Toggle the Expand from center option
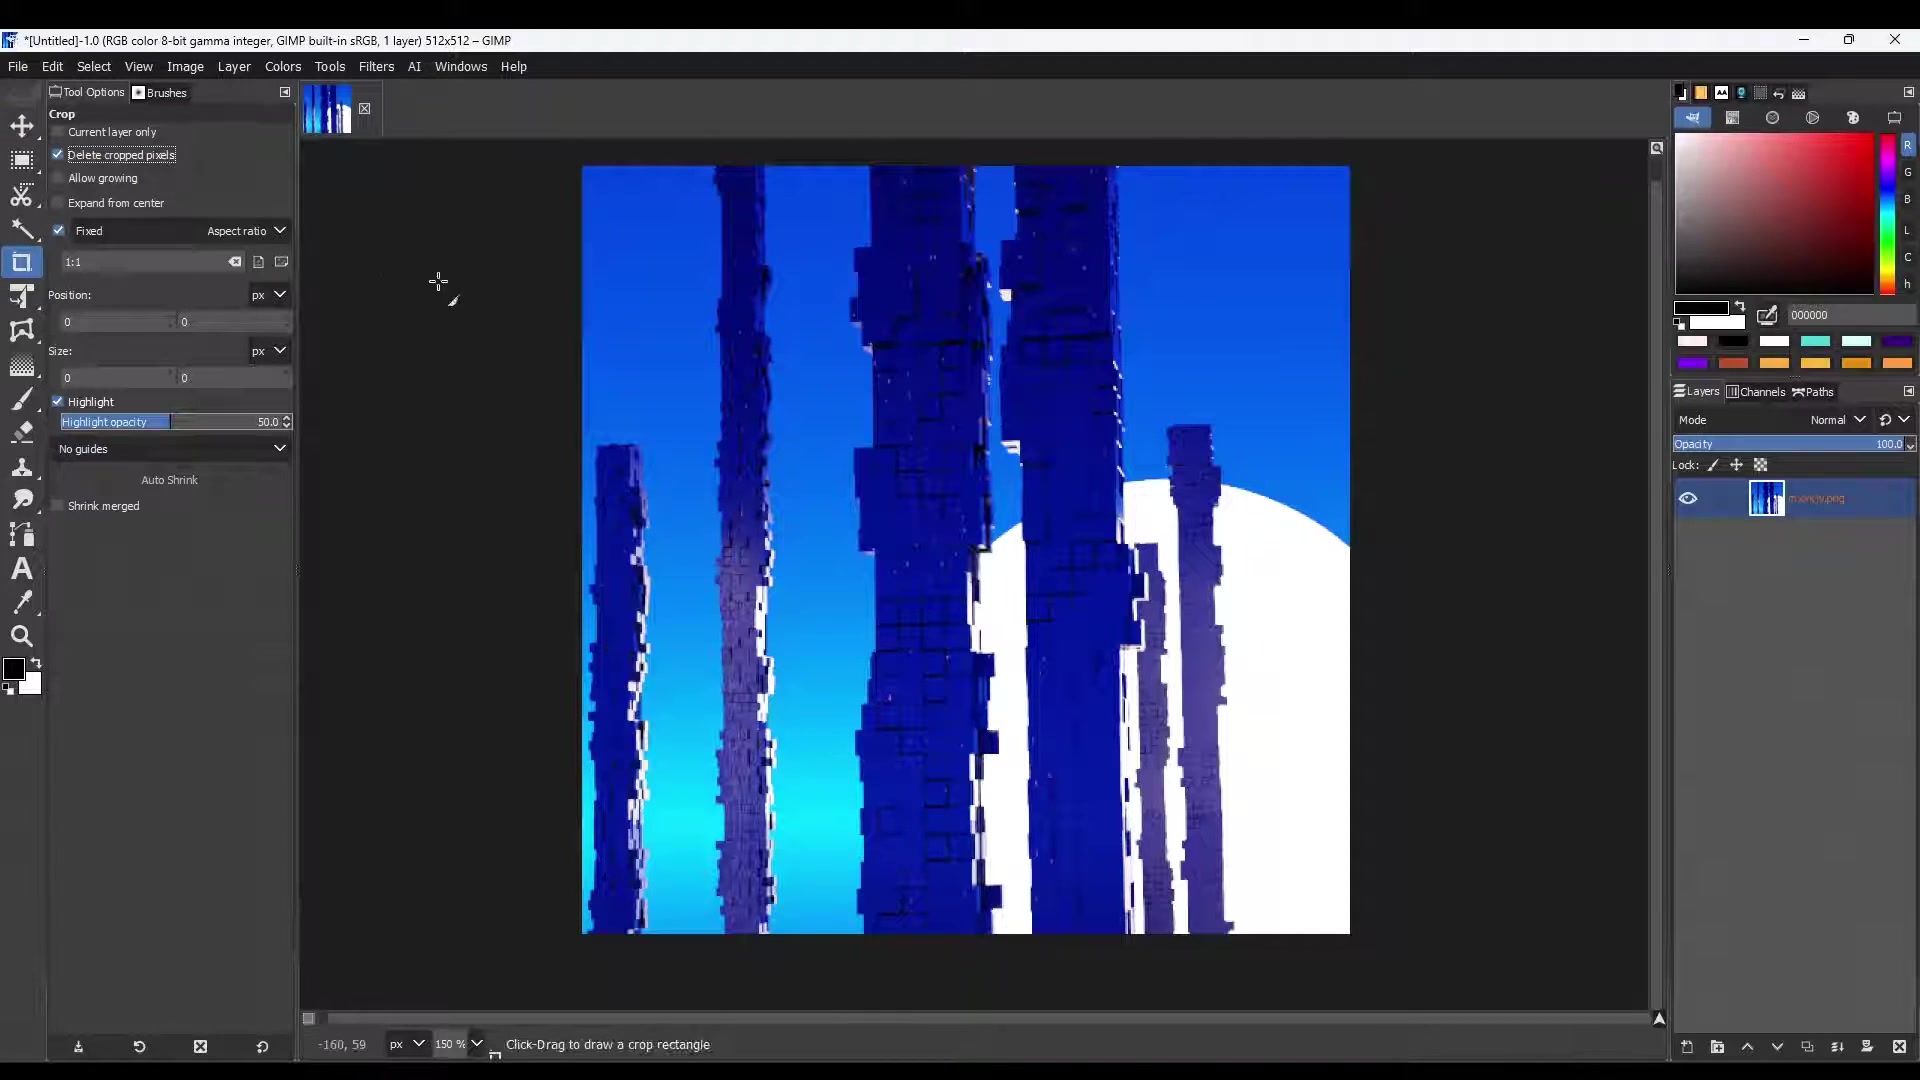Image resolution: width=1920 pixels, height=1080 pixels. pos(58,203)
